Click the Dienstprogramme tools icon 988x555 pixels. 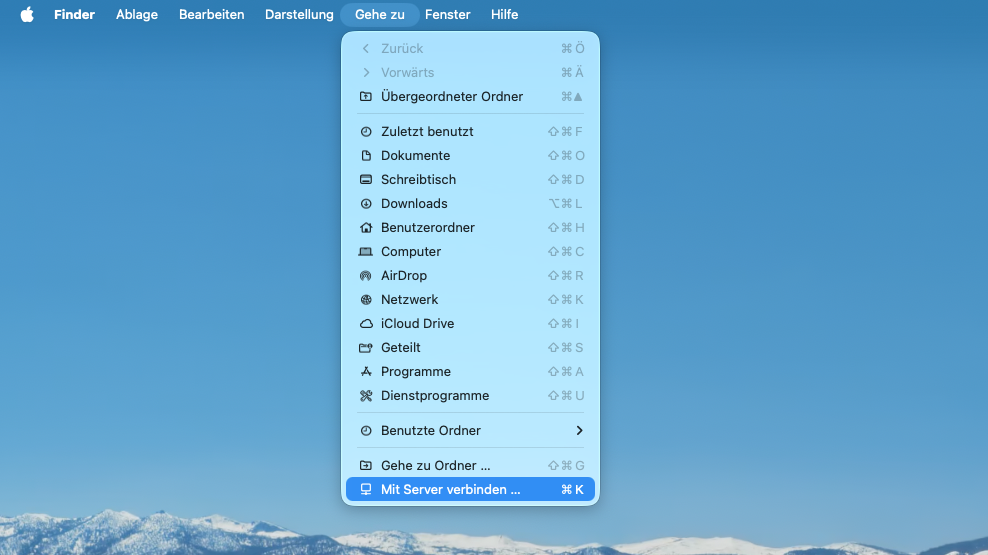[365, 396]
